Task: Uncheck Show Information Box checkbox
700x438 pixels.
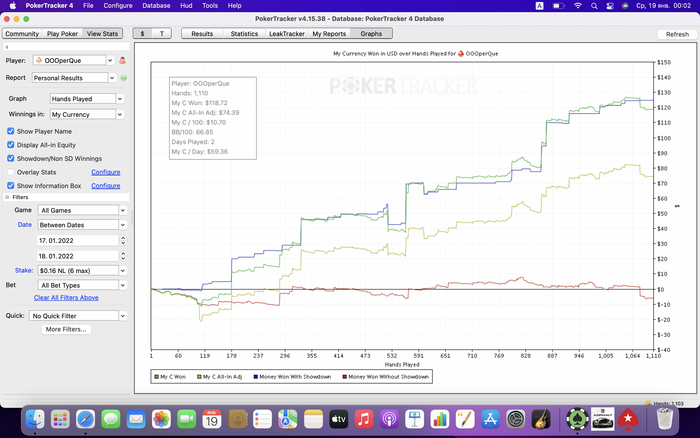Action: pos(11,185)
